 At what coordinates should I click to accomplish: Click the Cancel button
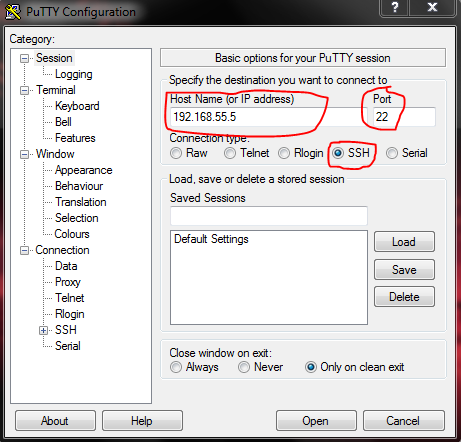pyautogui.click(x=404, y=421)
